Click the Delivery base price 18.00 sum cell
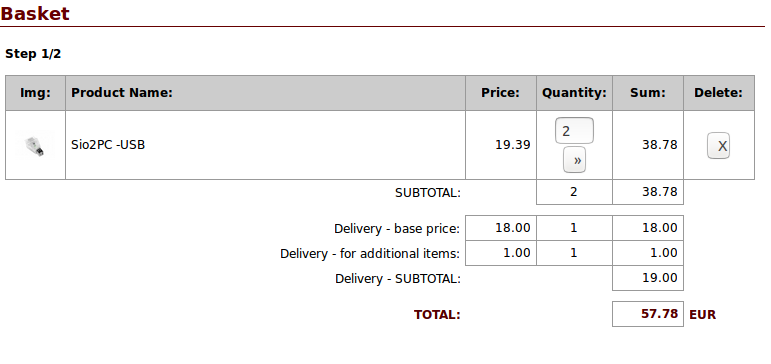Screen dimensions: 771x364 pos(648,228)
